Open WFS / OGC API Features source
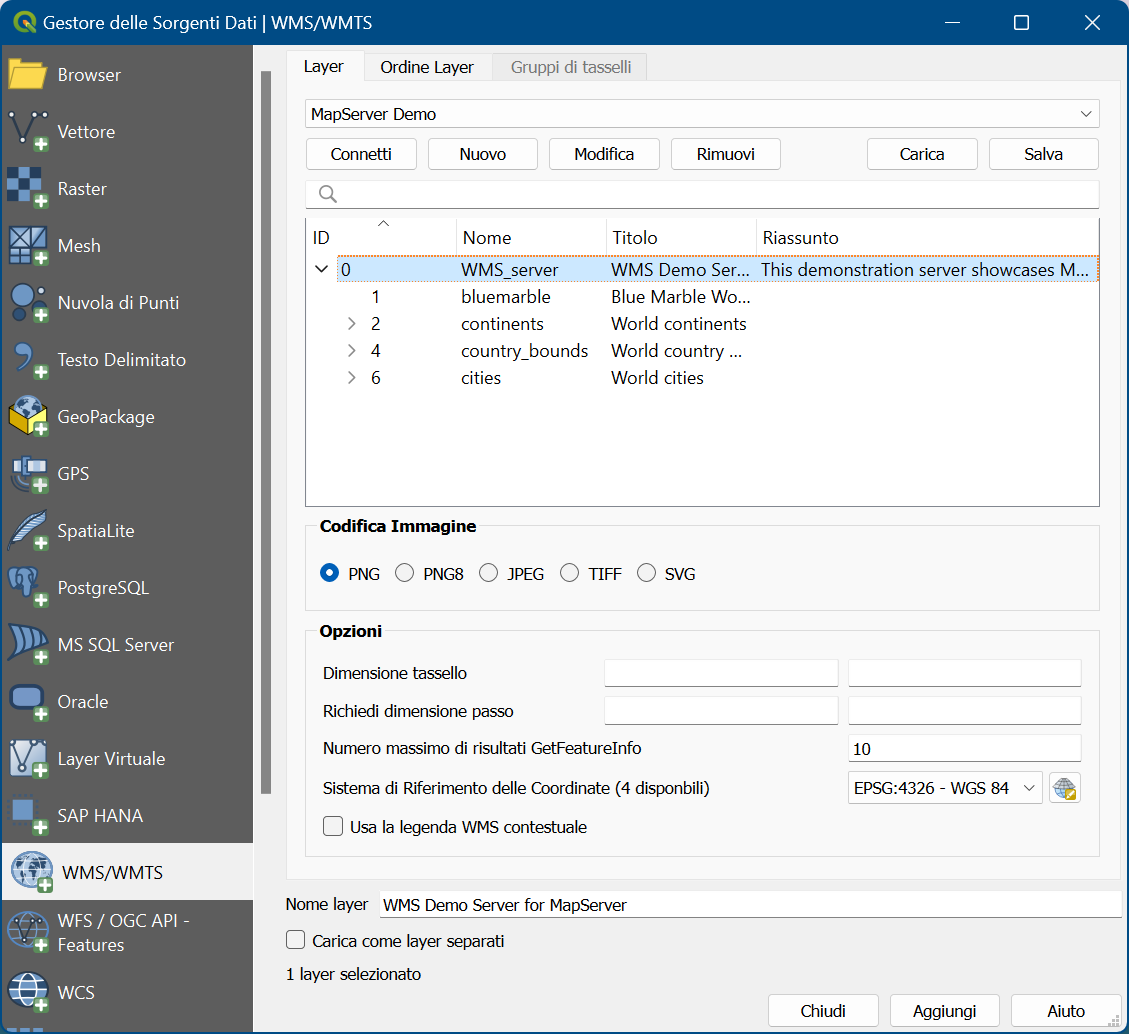 (127, 932)
